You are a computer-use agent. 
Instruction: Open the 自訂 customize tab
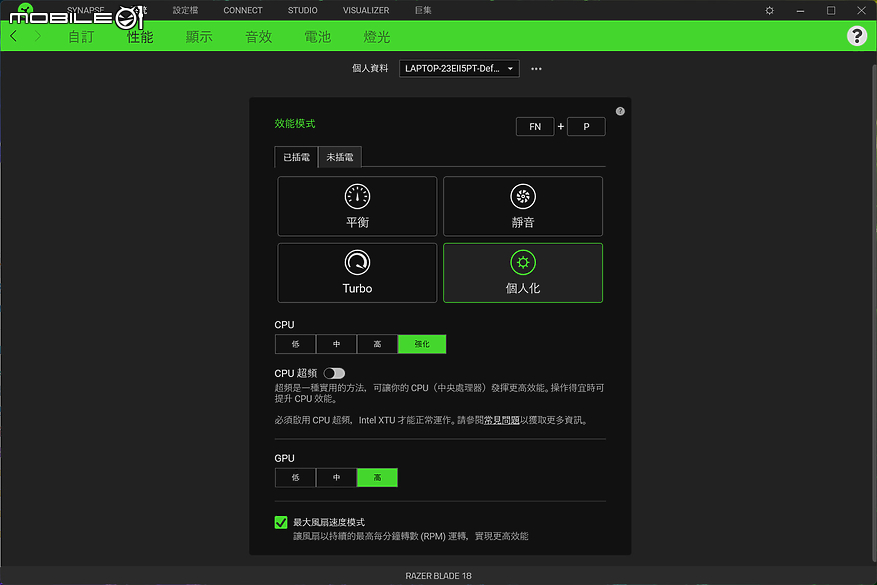(x=81, y=37)
